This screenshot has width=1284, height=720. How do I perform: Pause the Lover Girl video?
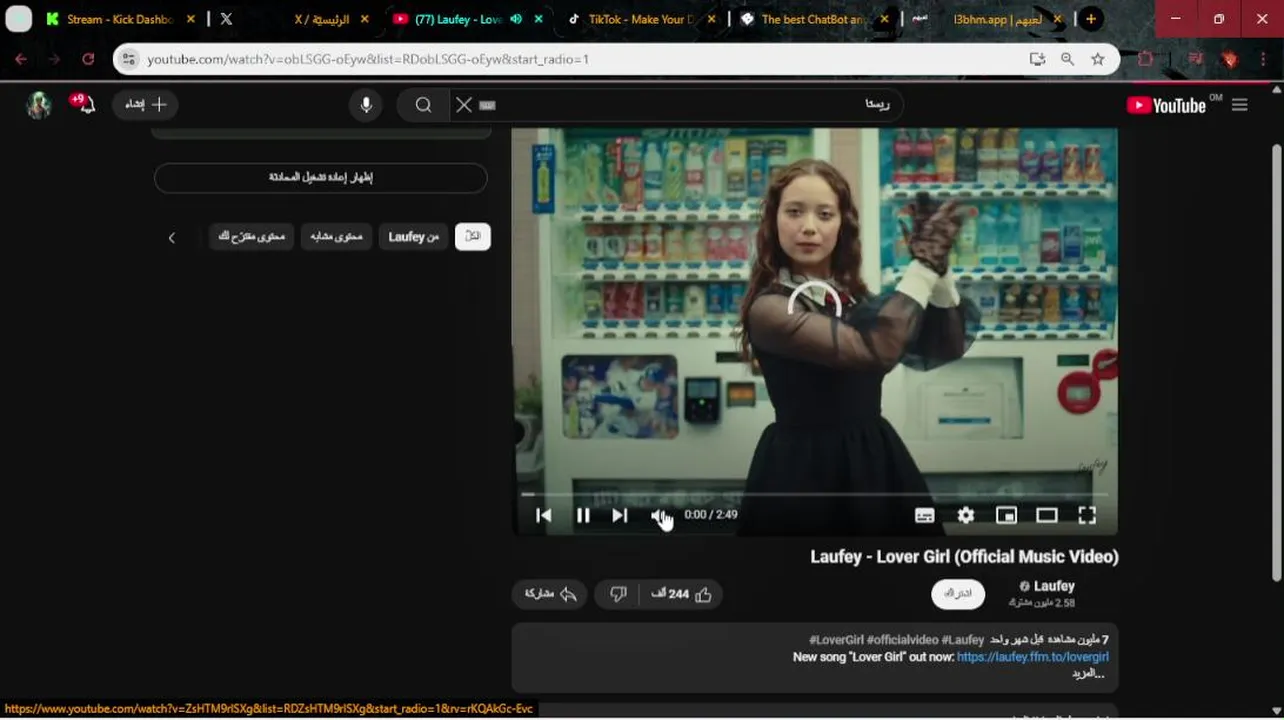[x=583, y=515]
